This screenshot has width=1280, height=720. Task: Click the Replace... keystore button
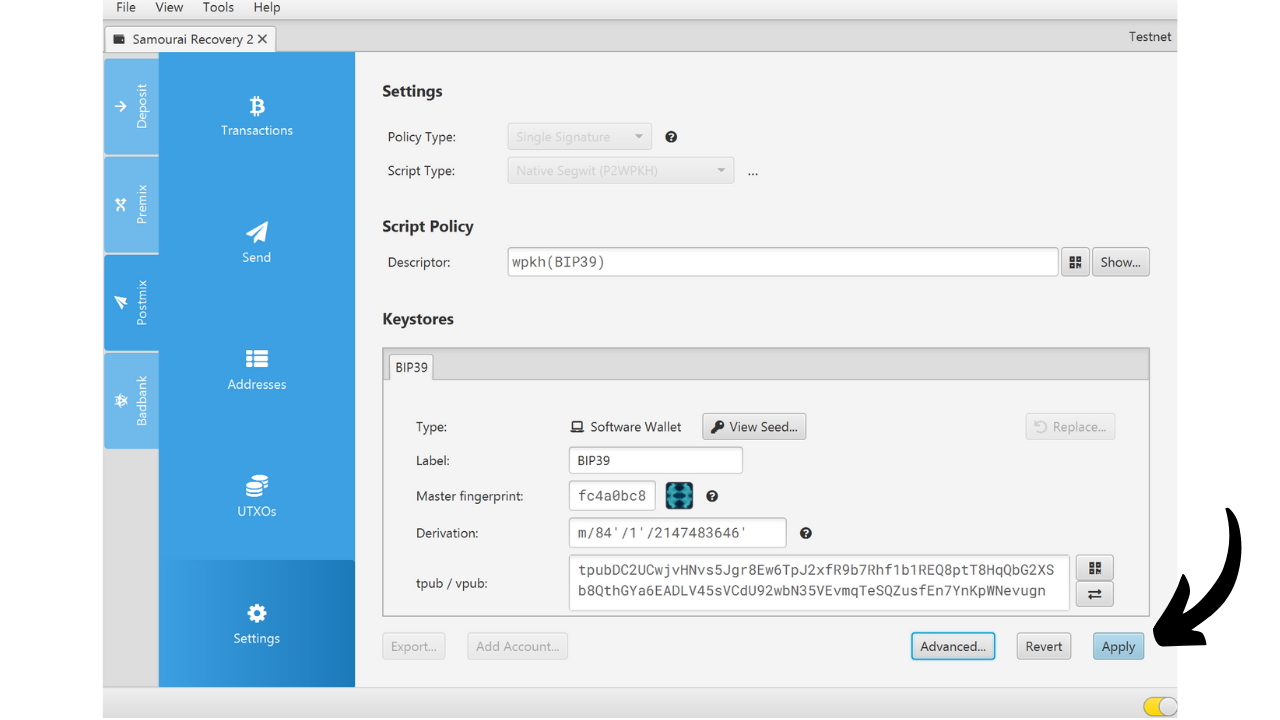pos(1070,427)
